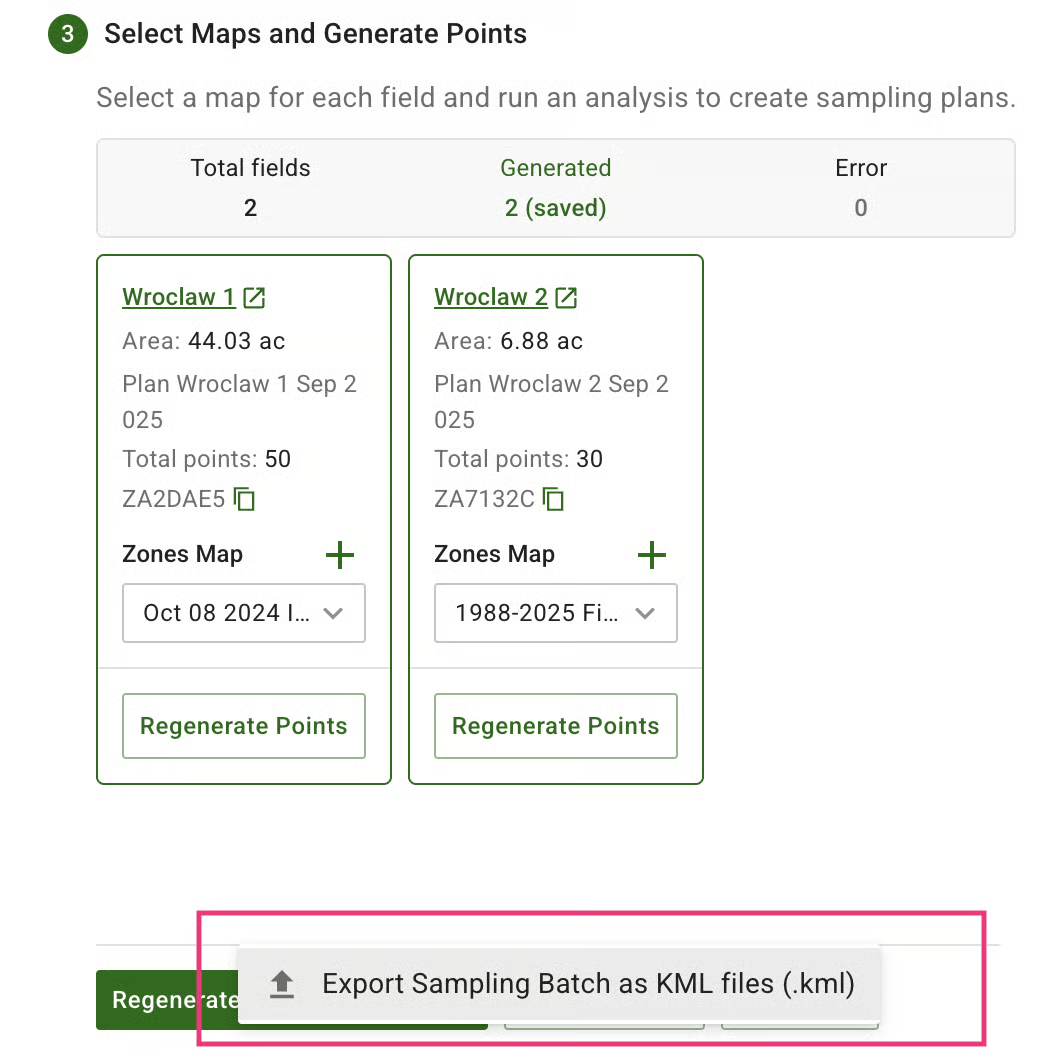Open the Wroclaw 1 field link
The width and height of the screenshot is (1042, 1052).
177,296
